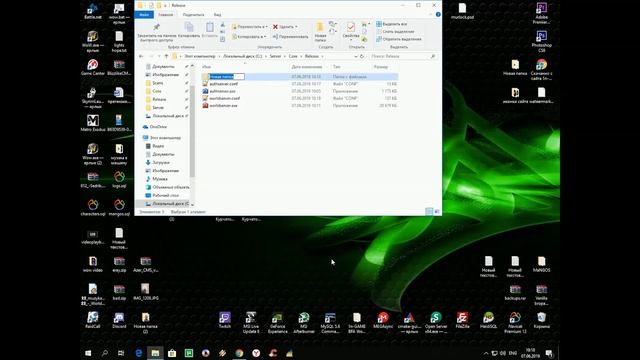Switch to the View (Вид) ribbon tab
Image resolution: width=640 pixels, height=360 pixels.
[x=218, y=15]
